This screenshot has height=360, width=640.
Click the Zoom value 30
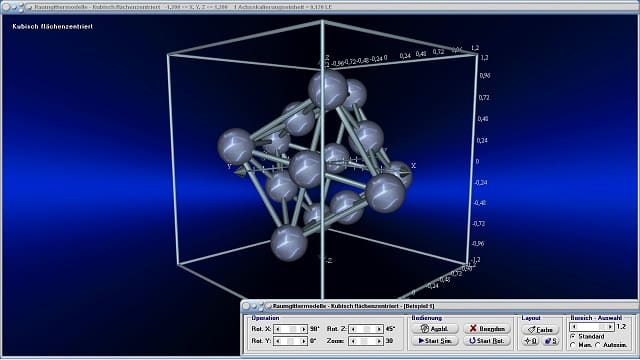click(389, 341)
